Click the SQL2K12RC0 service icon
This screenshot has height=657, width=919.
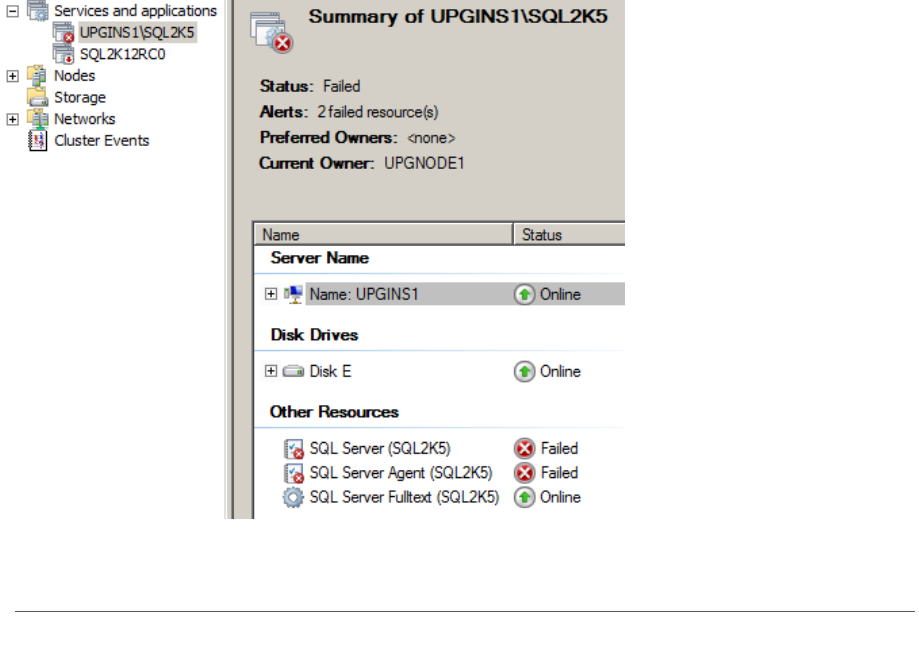[x=64, y=54]
